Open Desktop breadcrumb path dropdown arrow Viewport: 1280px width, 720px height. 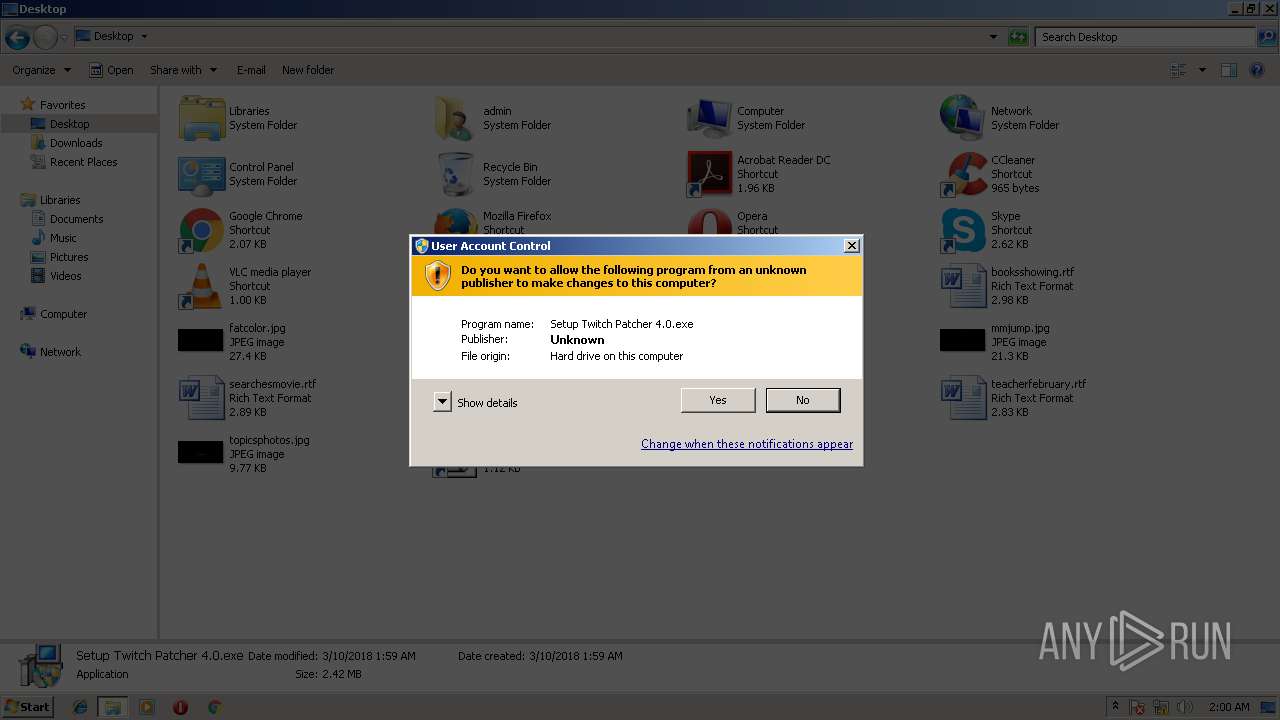(x=144, y=37)
